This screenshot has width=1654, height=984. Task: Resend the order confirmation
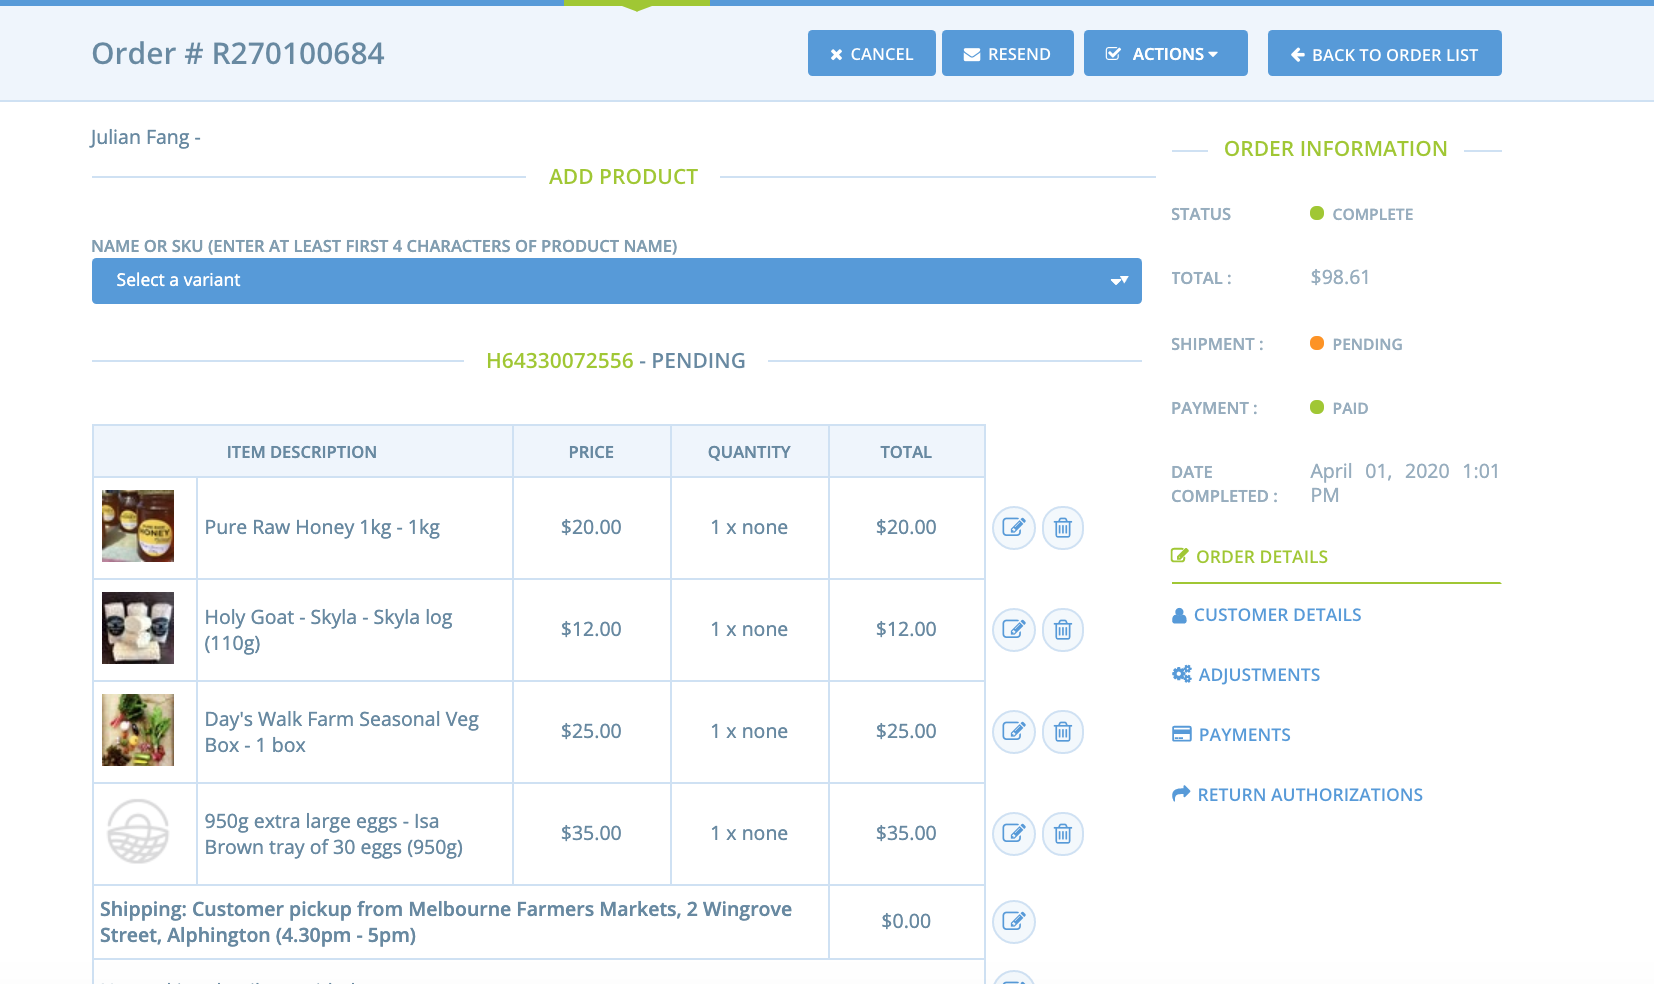point(1008,53)
